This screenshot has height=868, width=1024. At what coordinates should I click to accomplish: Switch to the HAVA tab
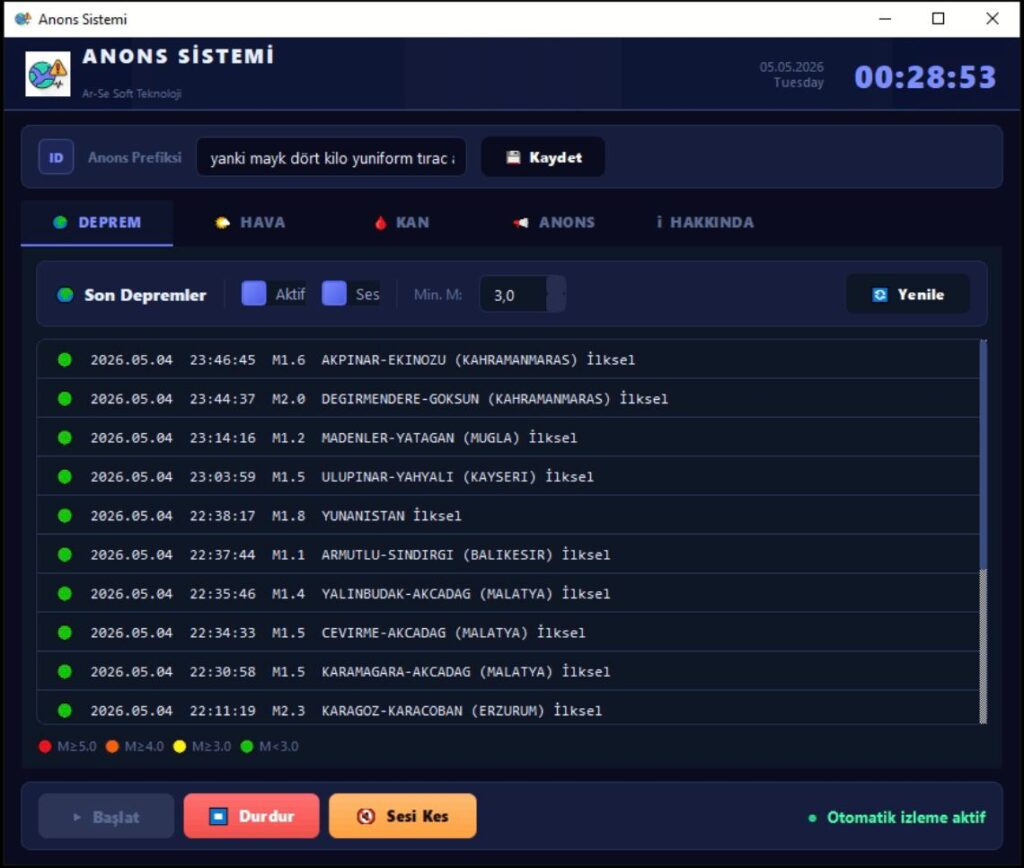click(250, 223)
